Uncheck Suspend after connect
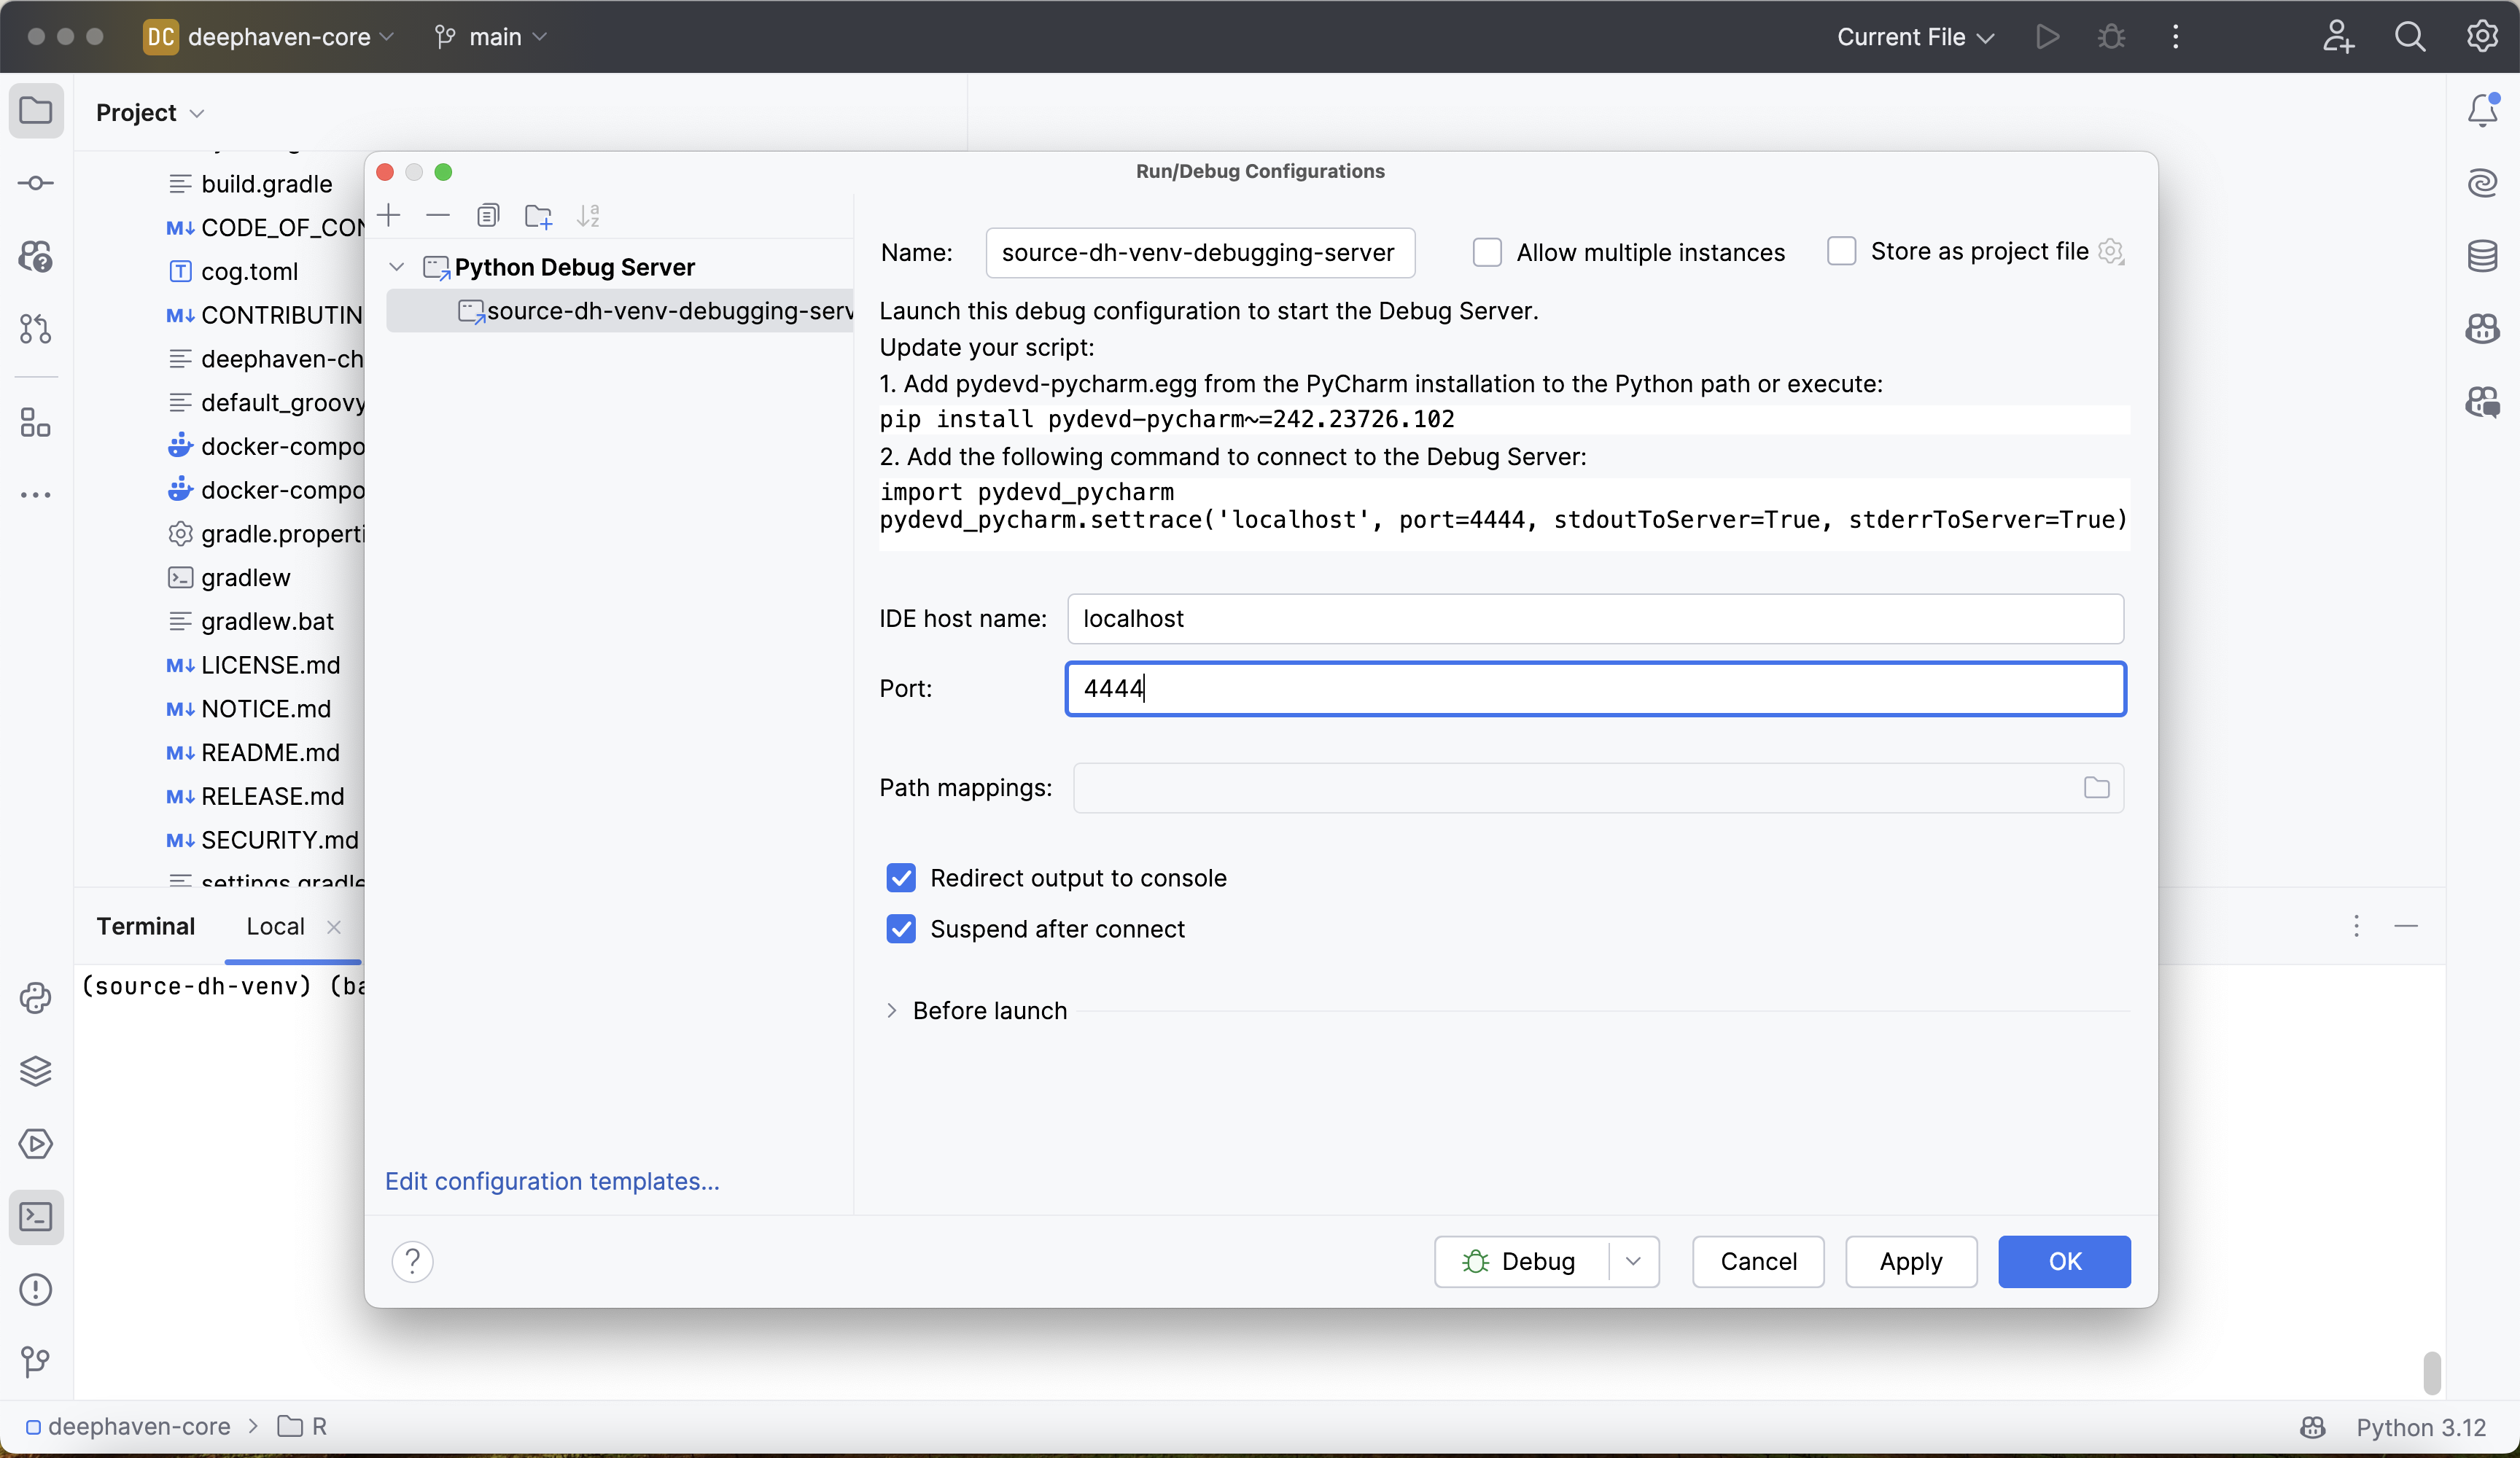This screenshot has width=2520, height=1458. [901, 929]
